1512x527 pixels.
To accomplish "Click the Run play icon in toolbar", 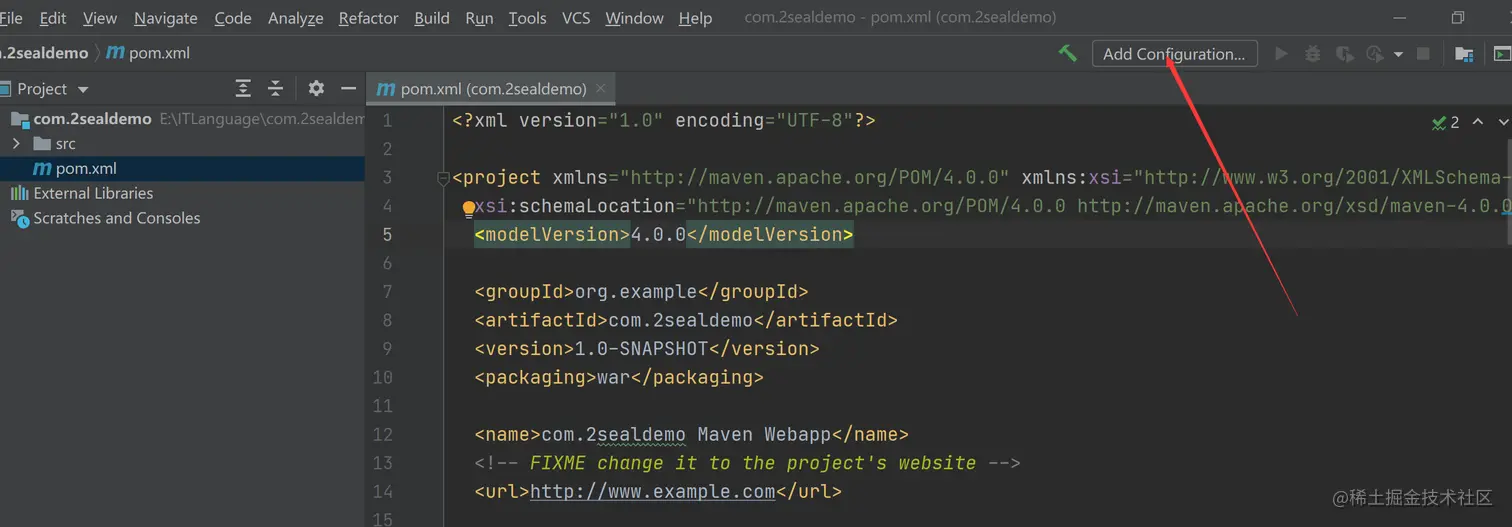I will [1281, 54].
